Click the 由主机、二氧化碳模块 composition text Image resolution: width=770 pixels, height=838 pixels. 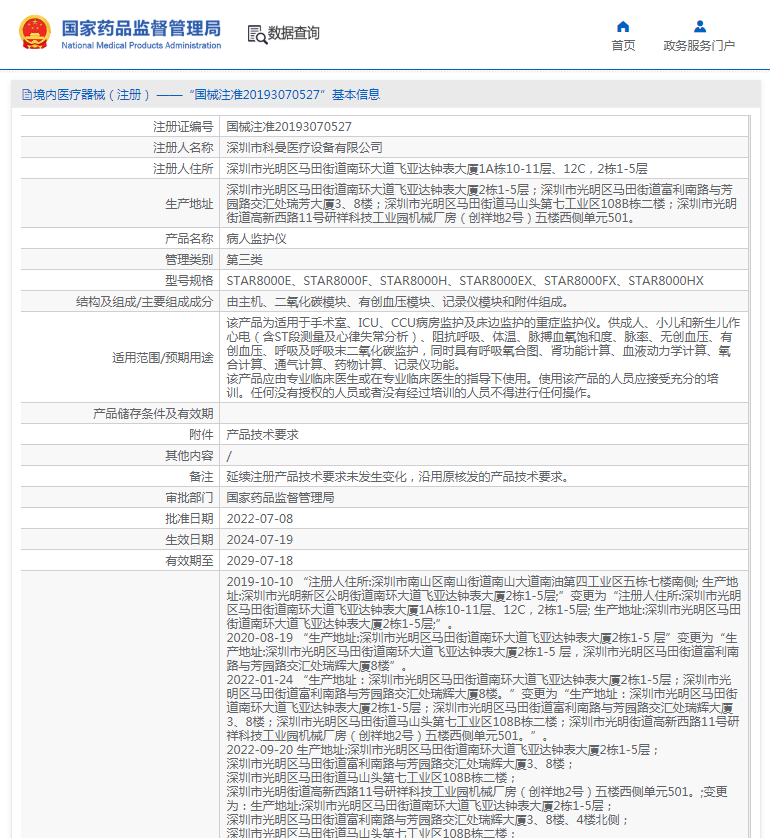pos(397,302)
